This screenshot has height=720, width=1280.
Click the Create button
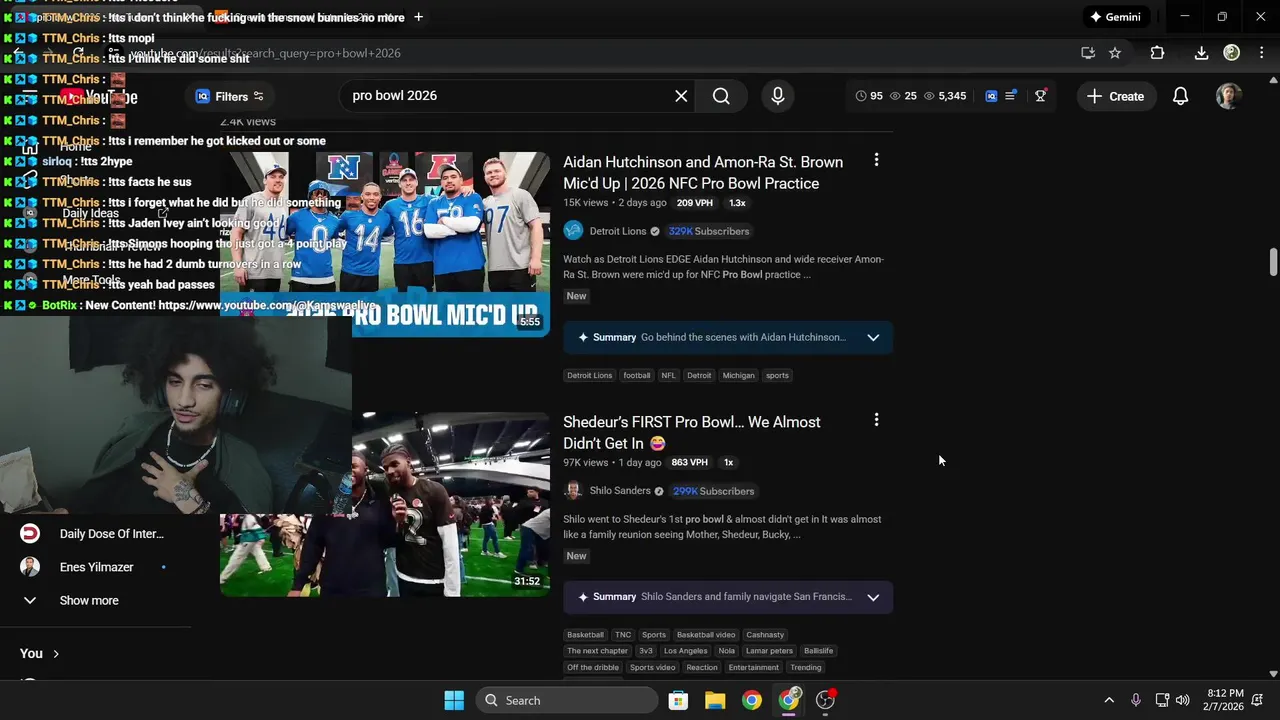1116,96
